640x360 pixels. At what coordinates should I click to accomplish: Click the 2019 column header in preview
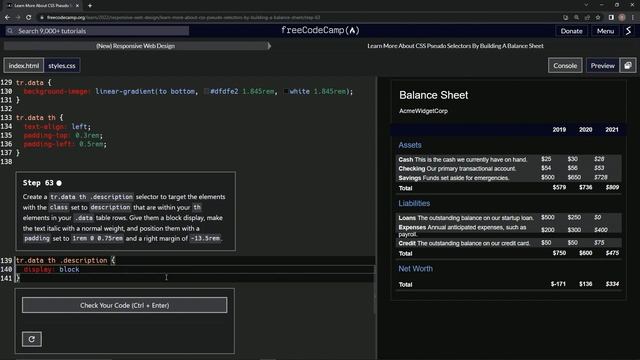tap(559, 129)
